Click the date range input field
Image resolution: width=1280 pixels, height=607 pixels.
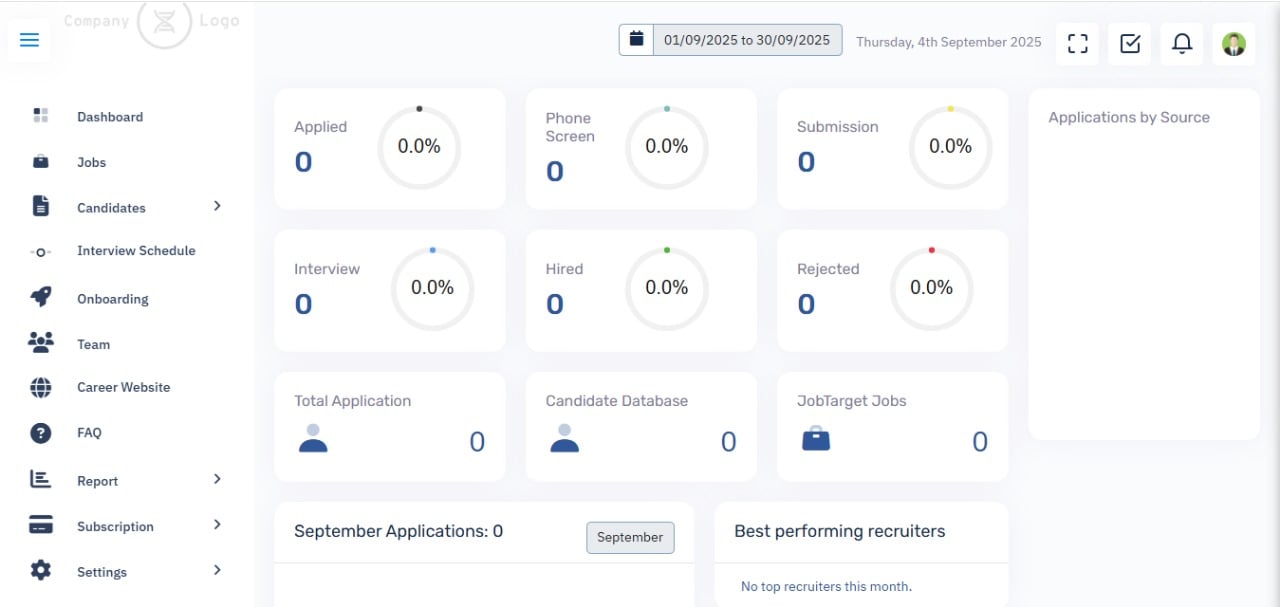pos(747,40)
